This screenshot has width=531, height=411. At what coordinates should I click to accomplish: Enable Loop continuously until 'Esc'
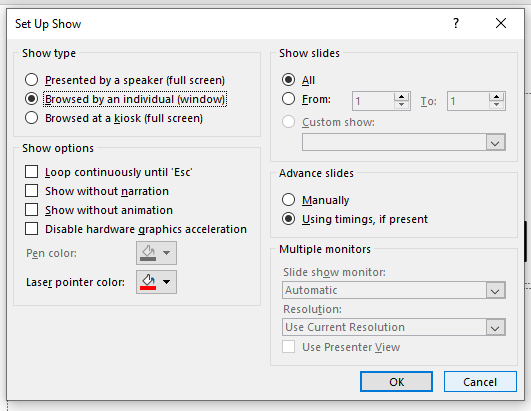coord(31,172)
